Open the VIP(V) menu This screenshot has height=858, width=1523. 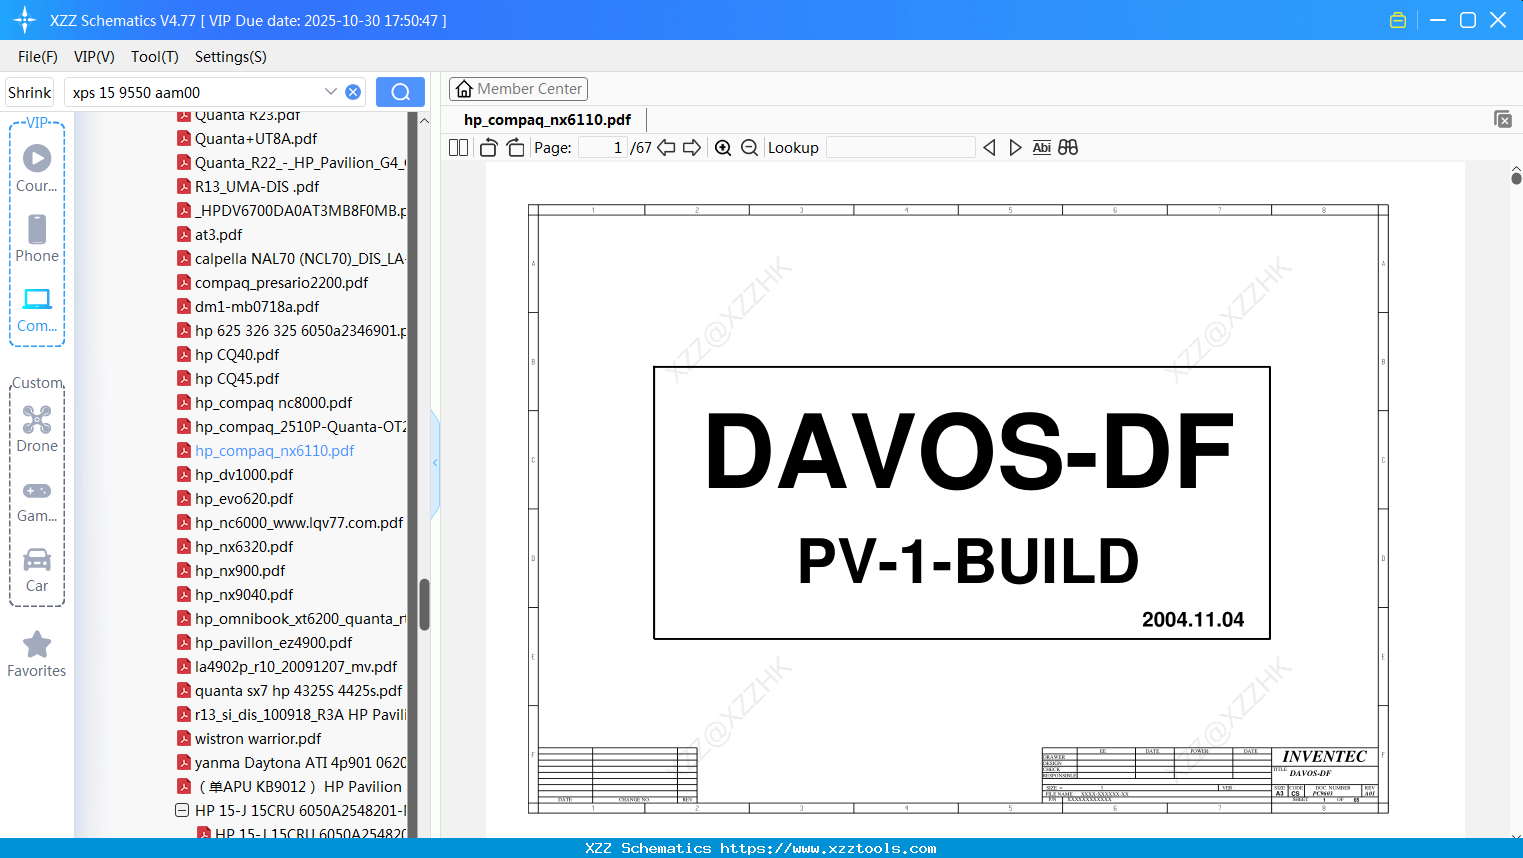[x=94, y=57]
